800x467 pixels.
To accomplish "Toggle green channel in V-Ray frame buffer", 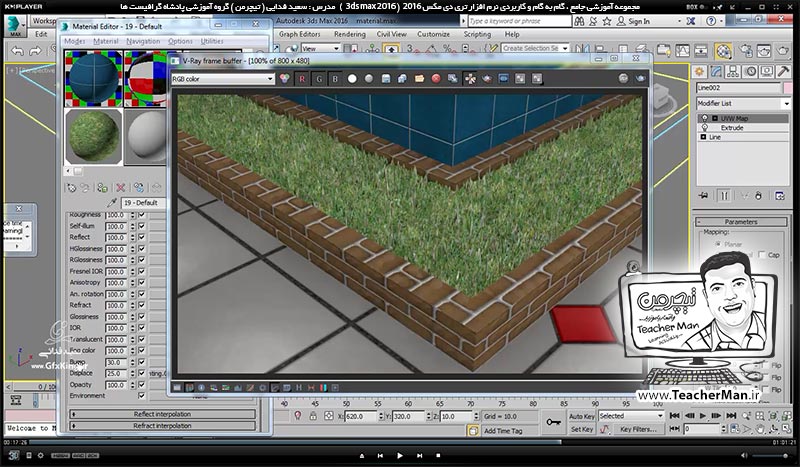I will point(319,79).
